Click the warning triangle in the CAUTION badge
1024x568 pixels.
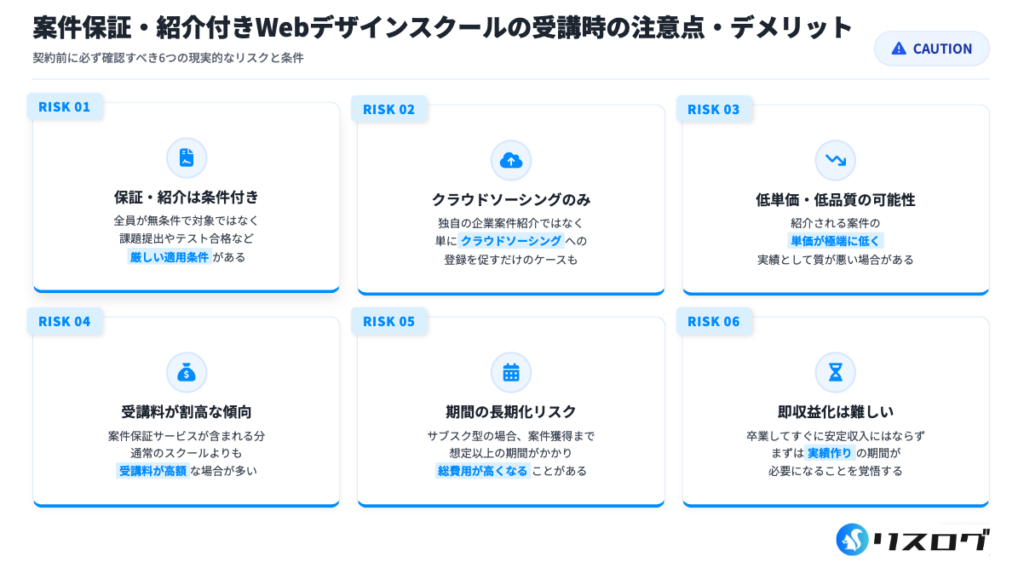click(898, 48)
